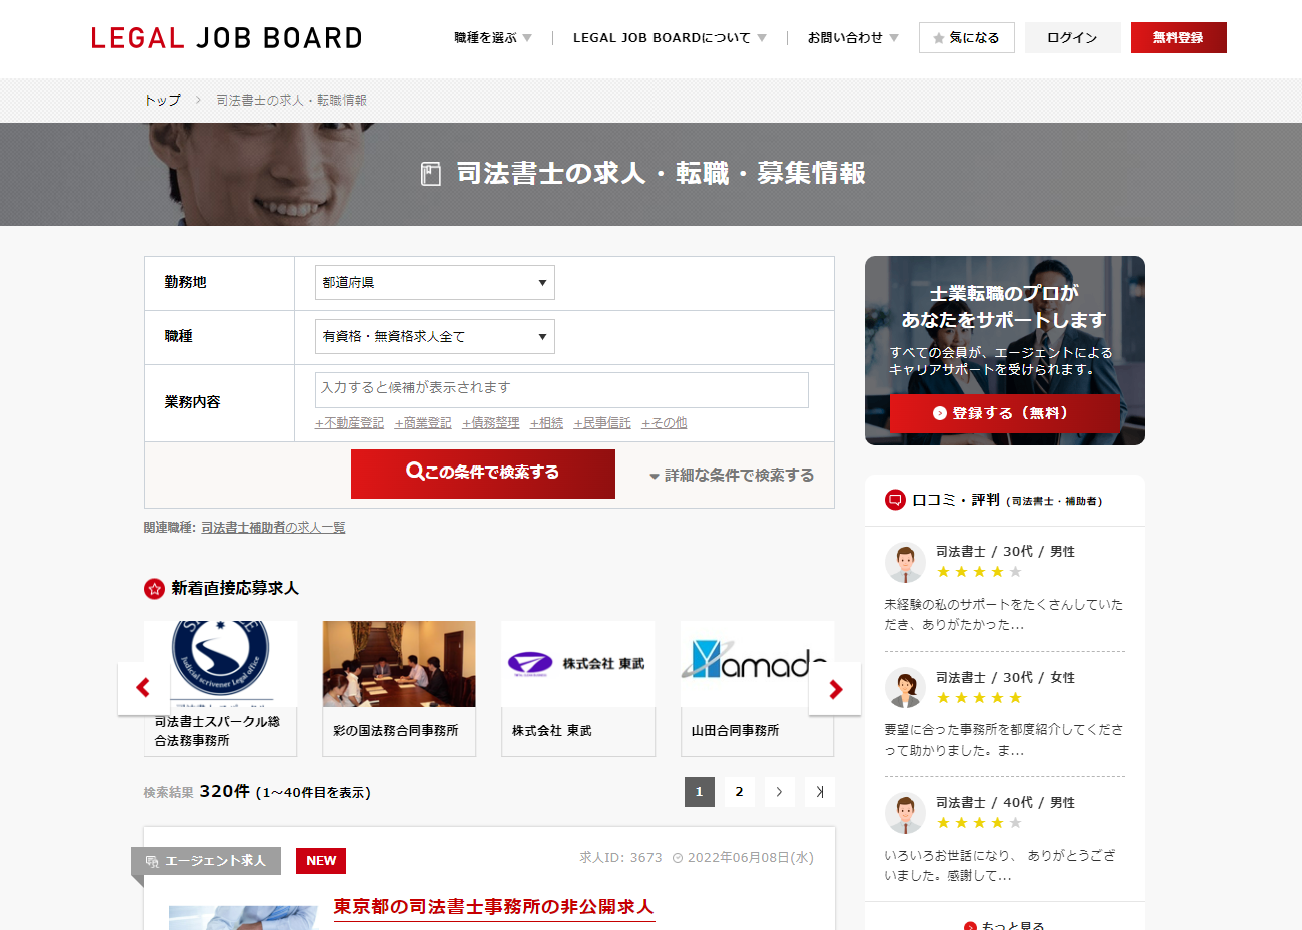The width and height of the screenshot is (1302, 930).
Task: Open the 気になる favorites list
Action: pos(967,38)
